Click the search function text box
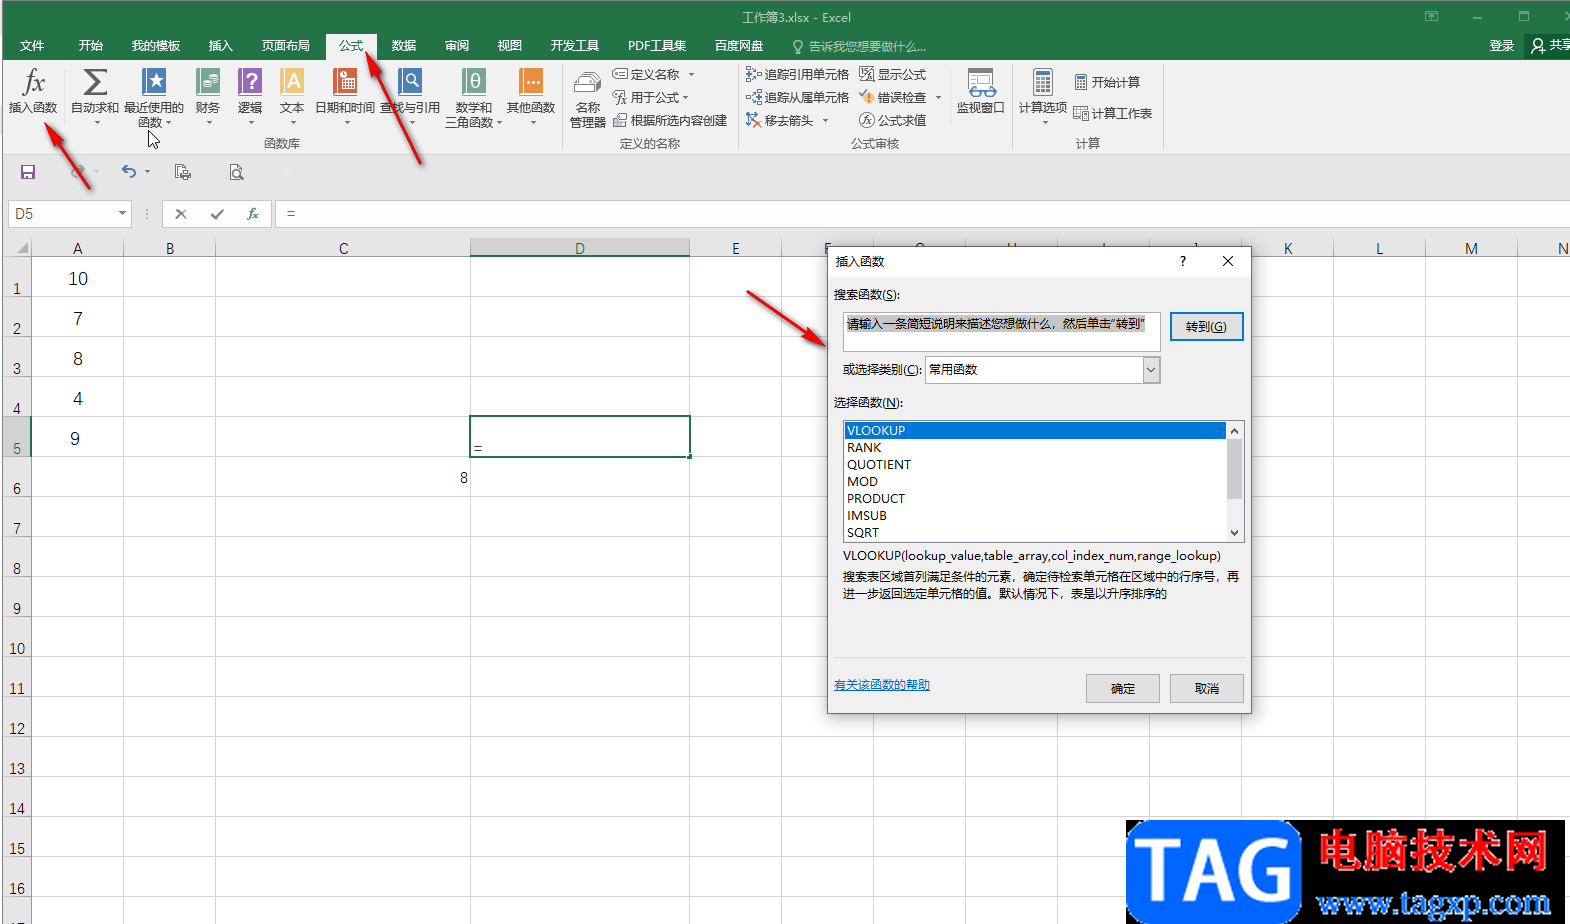Screen dimensions: 1570x924 (1001, 332)
